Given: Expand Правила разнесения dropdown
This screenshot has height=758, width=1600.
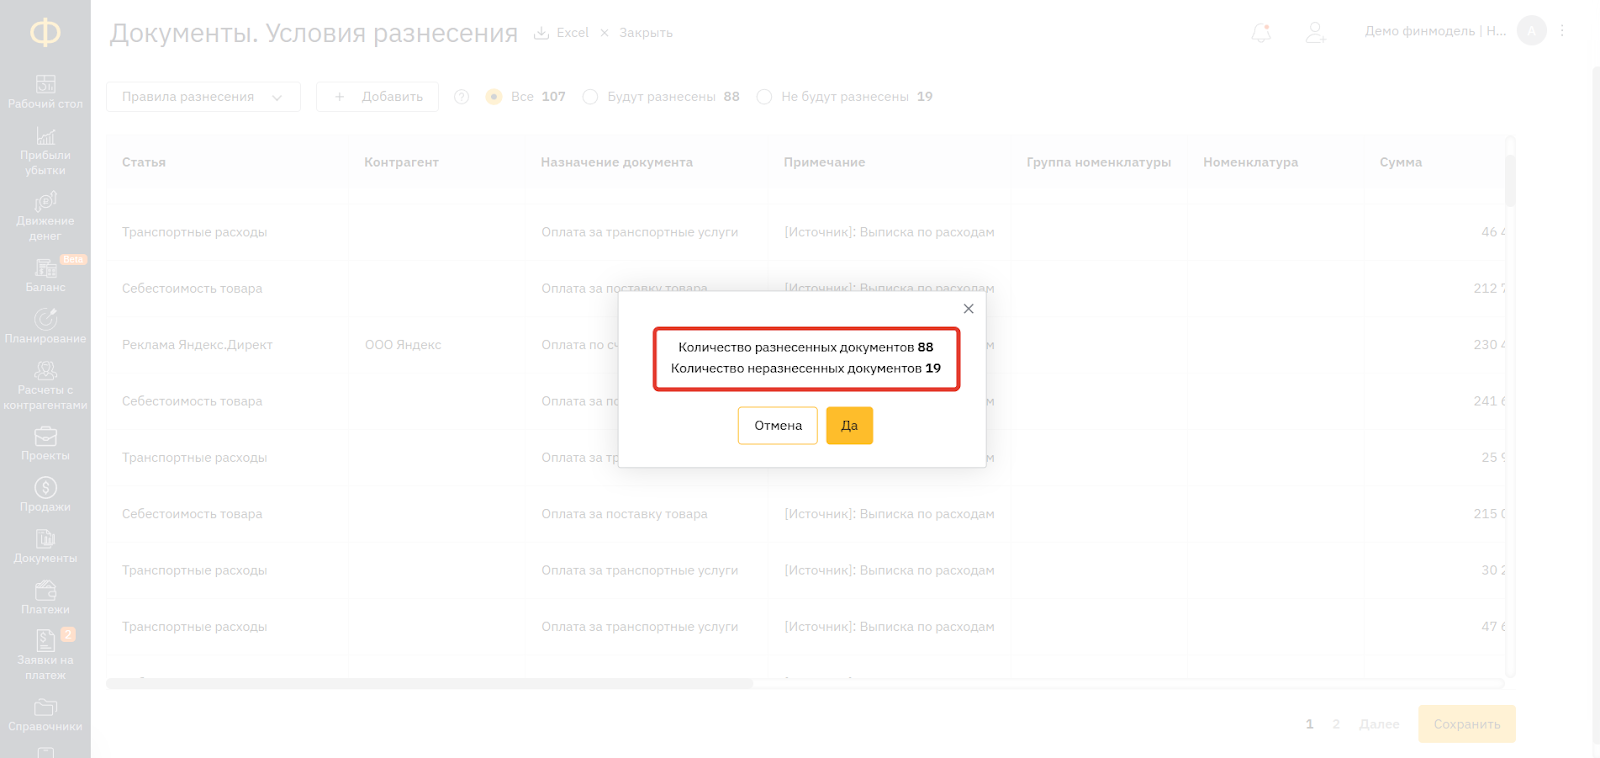Looking at the screenshot, I should click(x=203, y=97).
